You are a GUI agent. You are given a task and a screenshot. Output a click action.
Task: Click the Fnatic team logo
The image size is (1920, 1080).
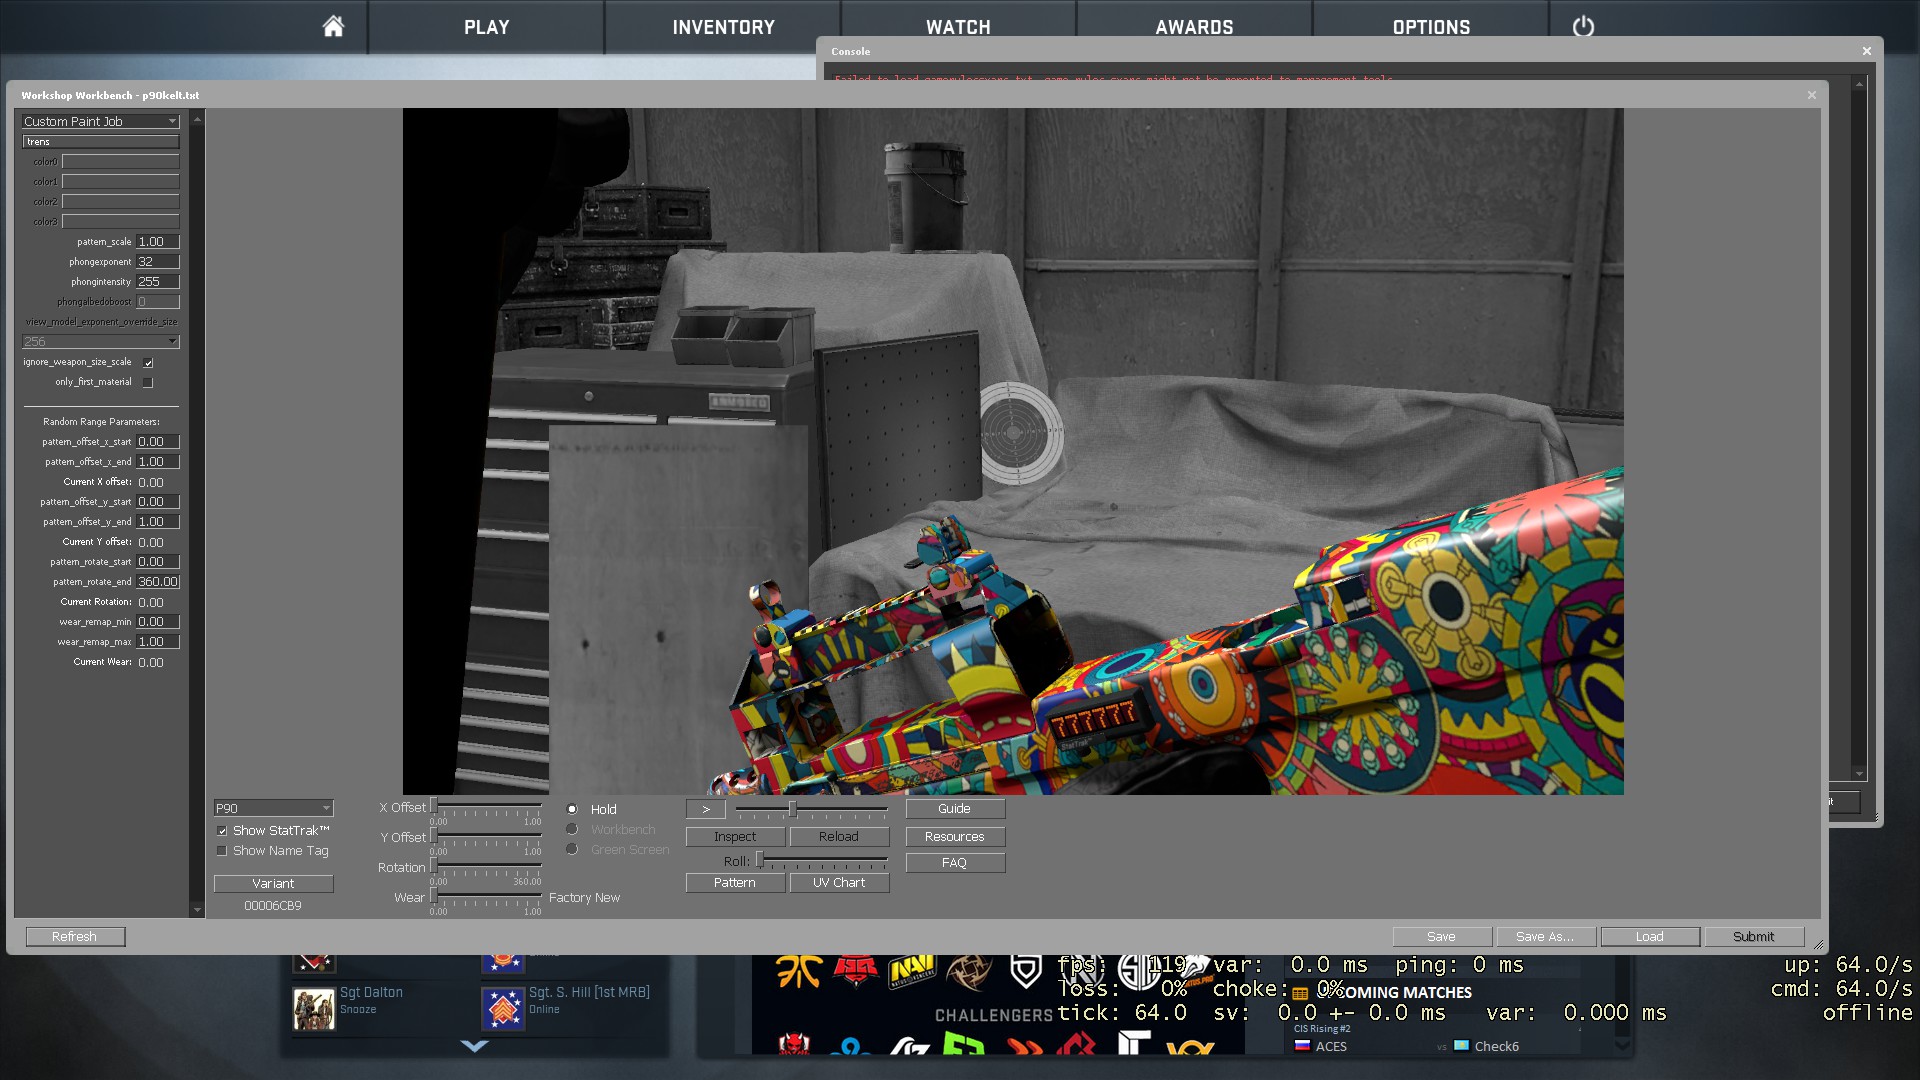coord(798,970)
